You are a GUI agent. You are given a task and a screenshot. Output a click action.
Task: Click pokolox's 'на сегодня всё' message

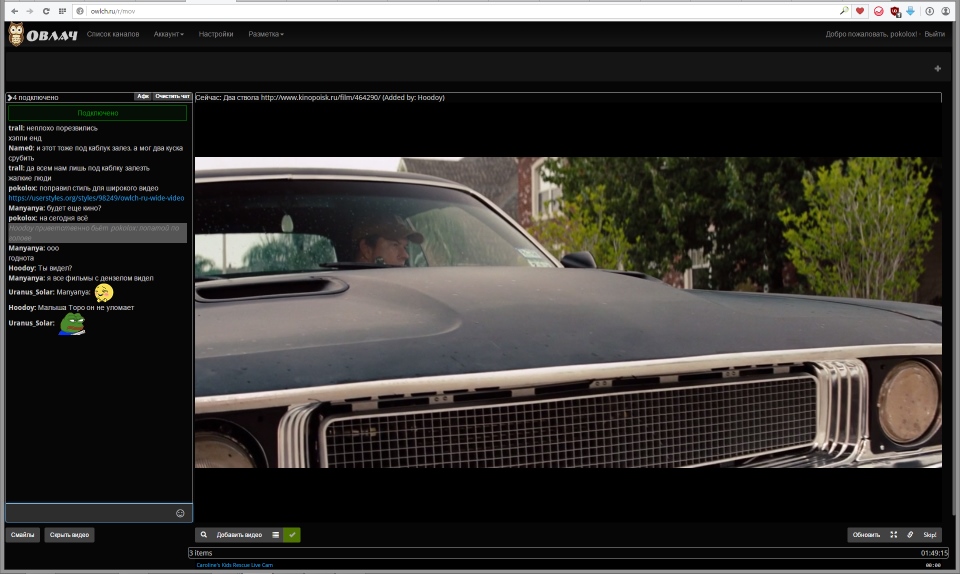tap(48, 218)
